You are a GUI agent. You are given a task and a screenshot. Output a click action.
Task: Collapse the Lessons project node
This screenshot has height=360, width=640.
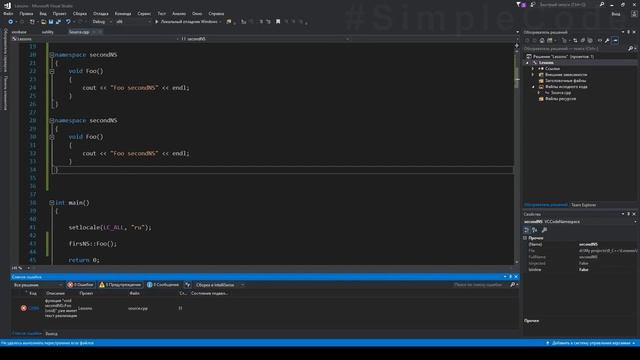click(x=527, y=63)
